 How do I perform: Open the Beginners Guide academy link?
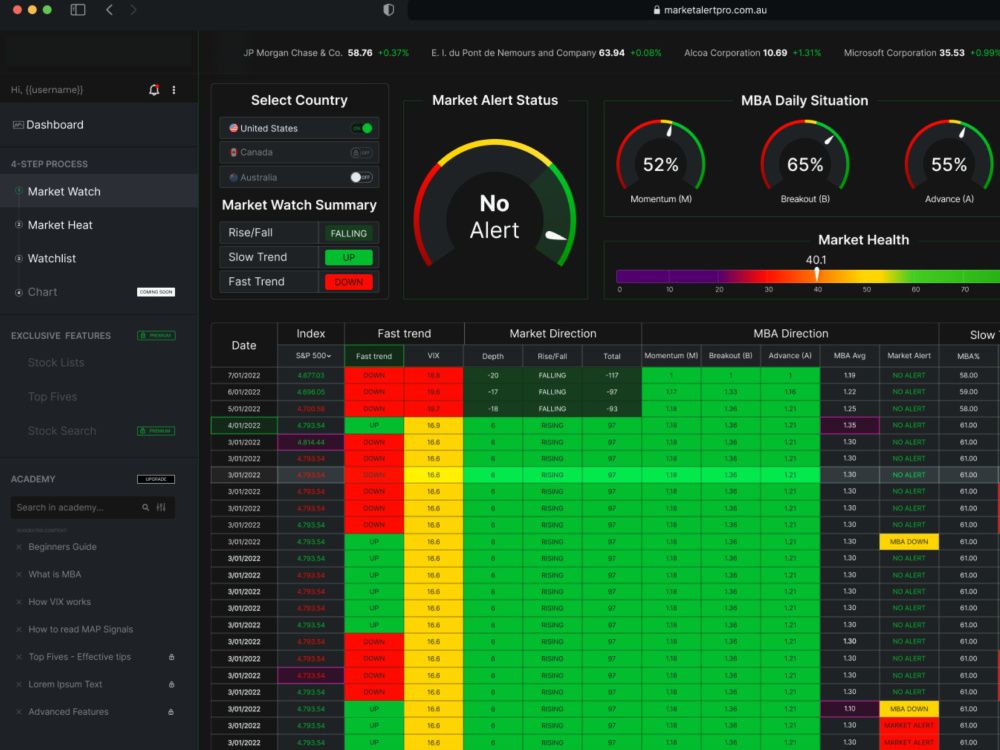click(62, 547)
